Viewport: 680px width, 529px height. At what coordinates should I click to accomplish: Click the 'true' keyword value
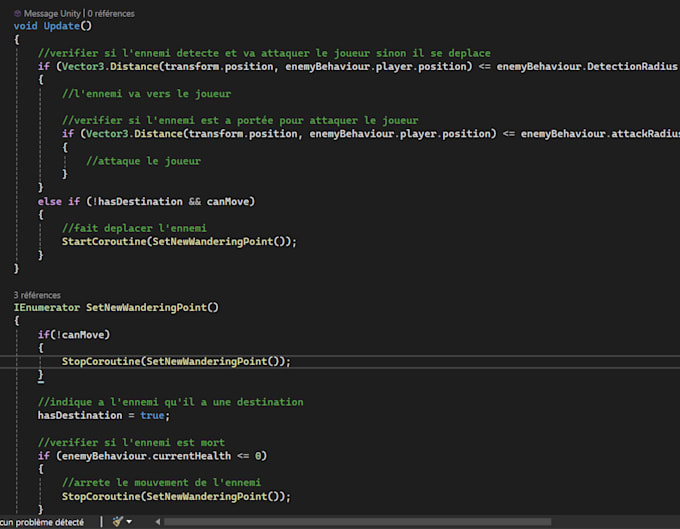pos(152,415)
